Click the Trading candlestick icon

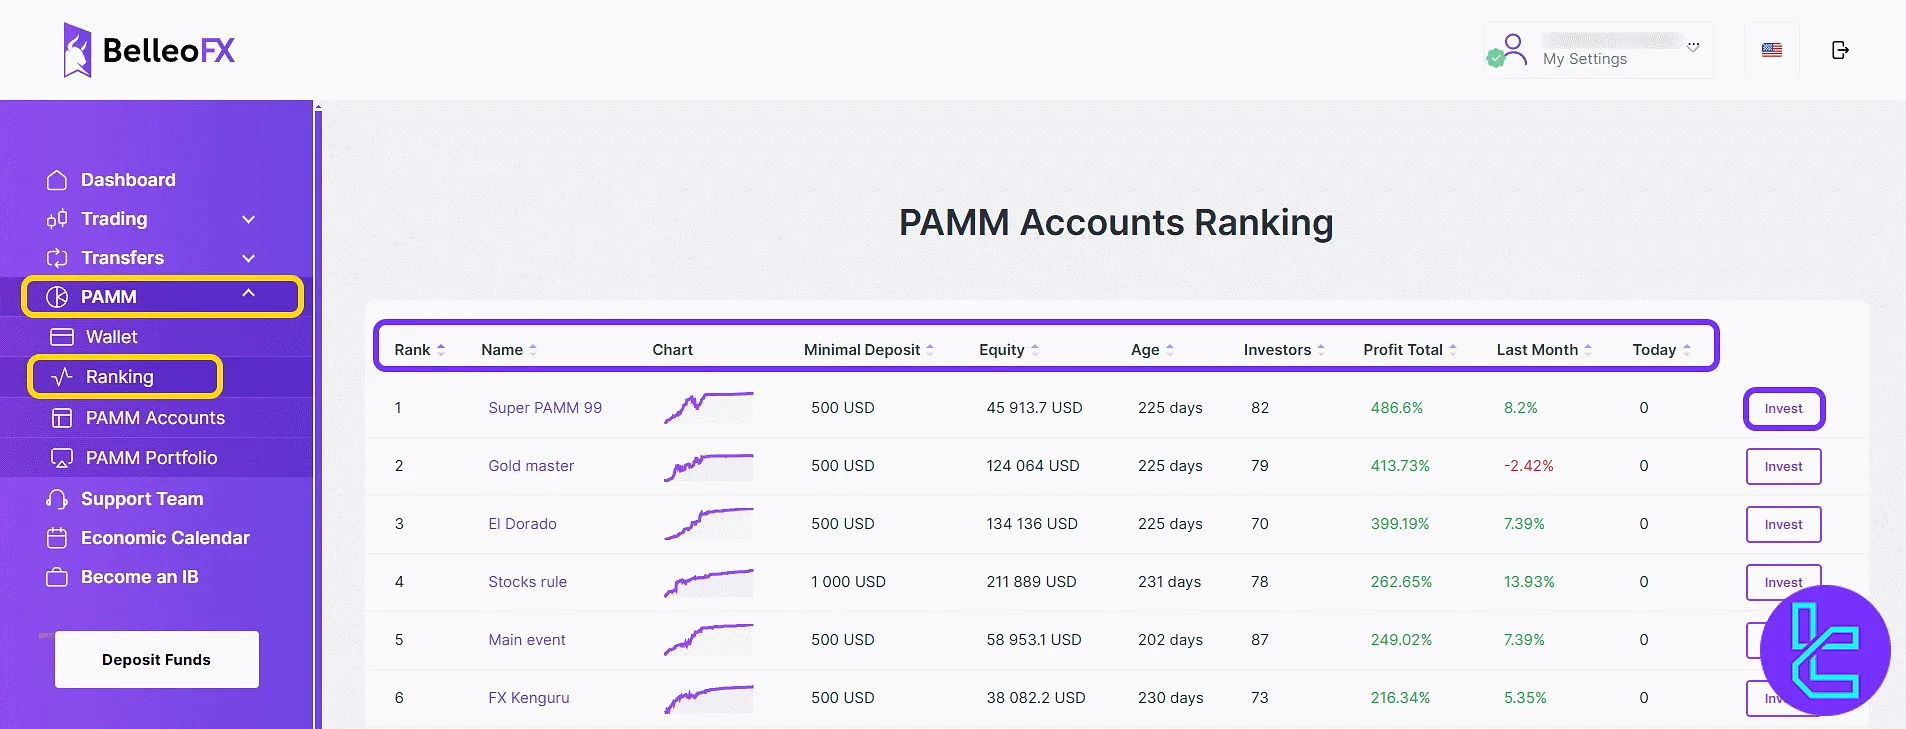(57, 219)
